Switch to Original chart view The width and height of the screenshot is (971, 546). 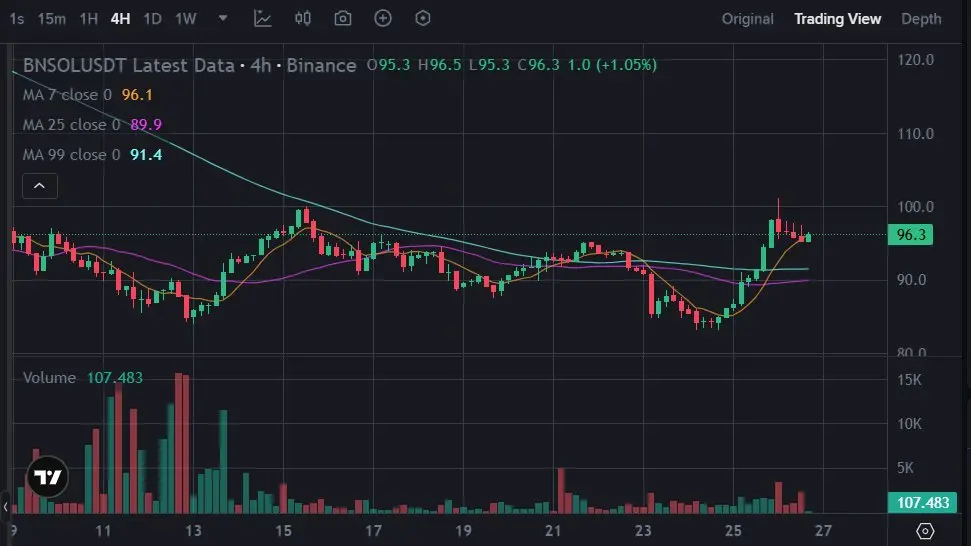click(747, 19)
